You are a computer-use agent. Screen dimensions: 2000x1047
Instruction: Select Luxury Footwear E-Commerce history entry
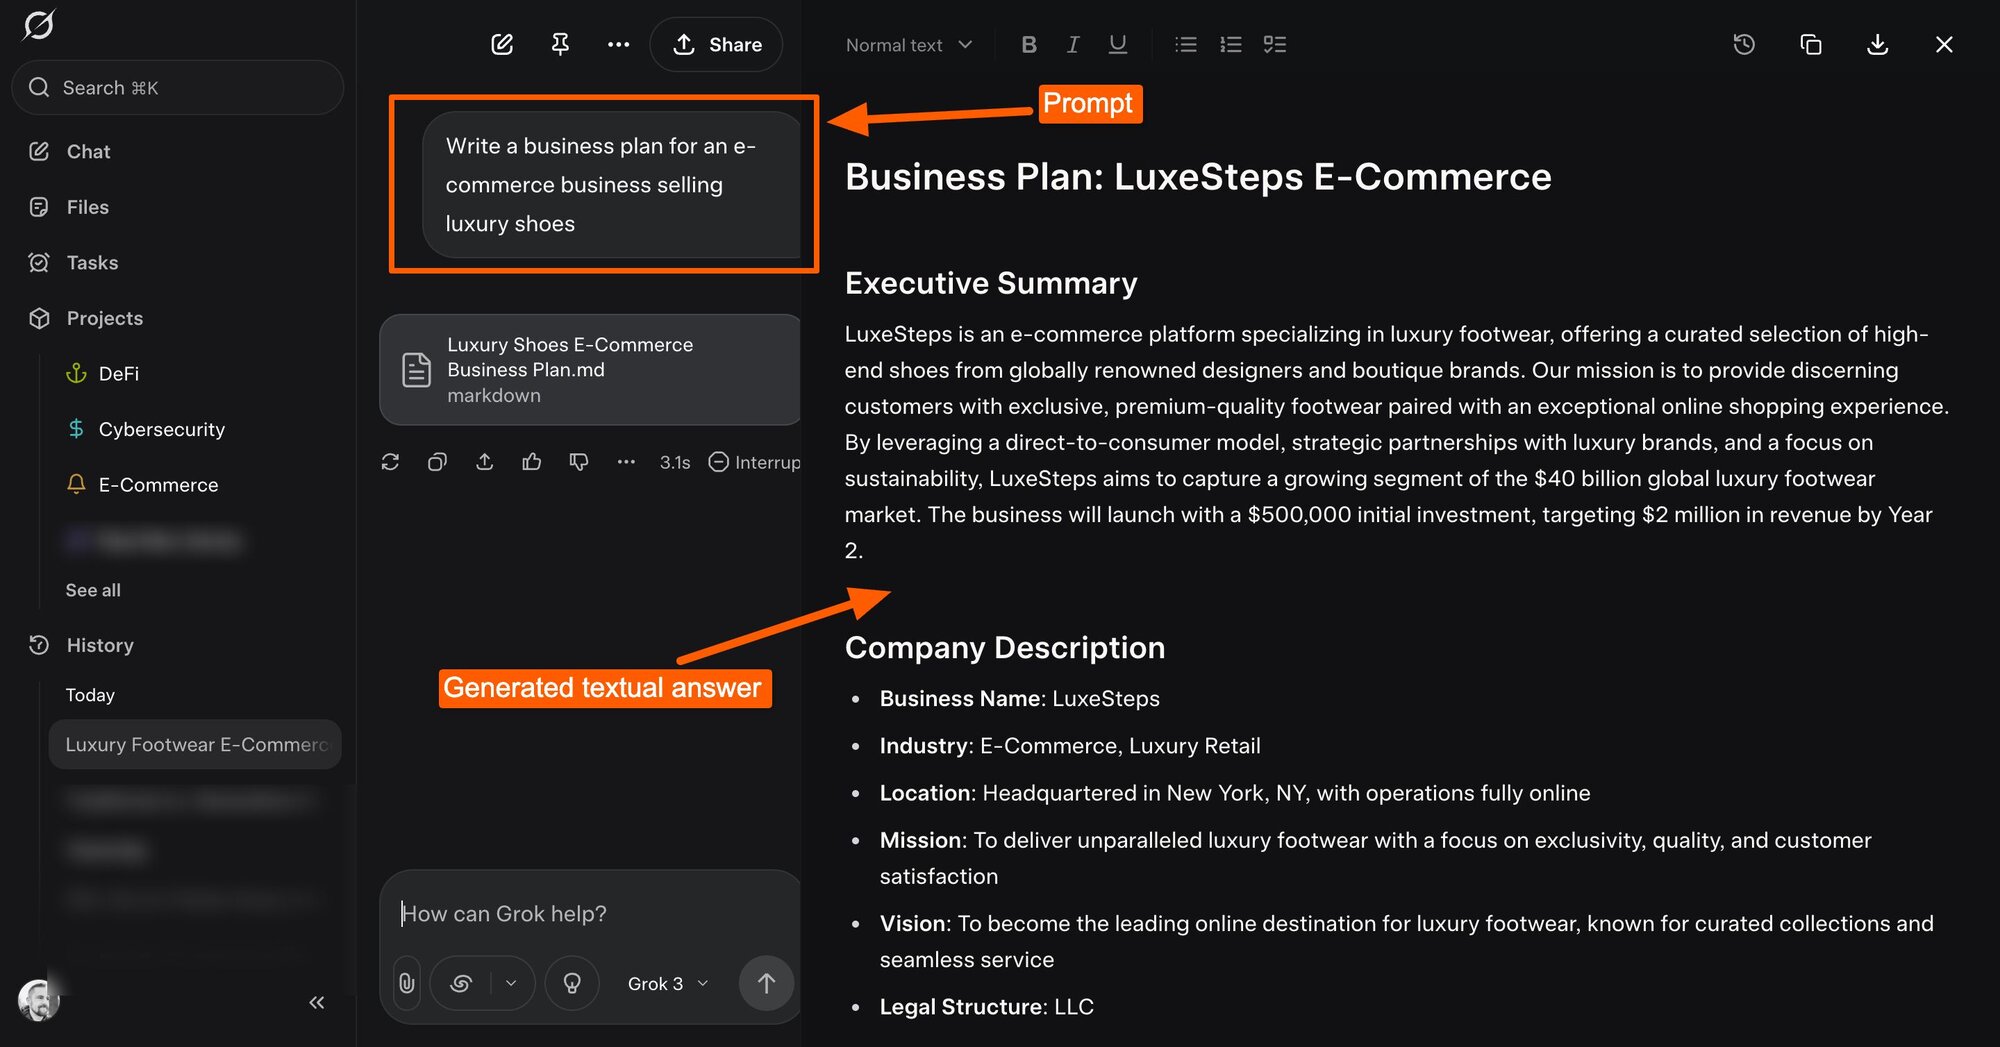point(195,744)
